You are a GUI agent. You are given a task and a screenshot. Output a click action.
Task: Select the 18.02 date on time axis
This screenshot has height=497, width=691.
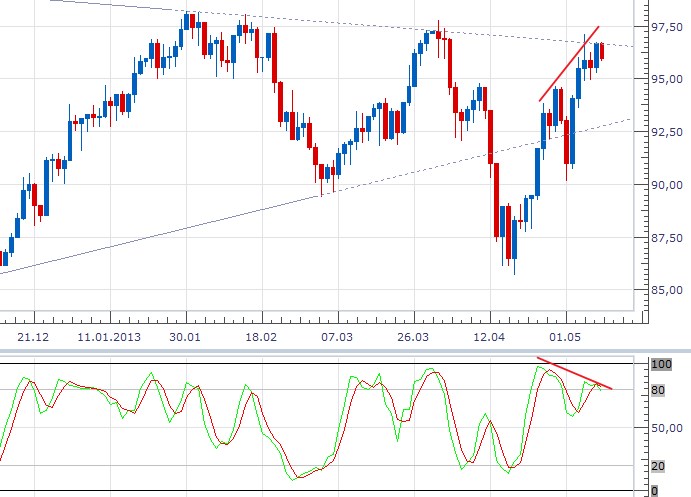[x=261, y=338]
